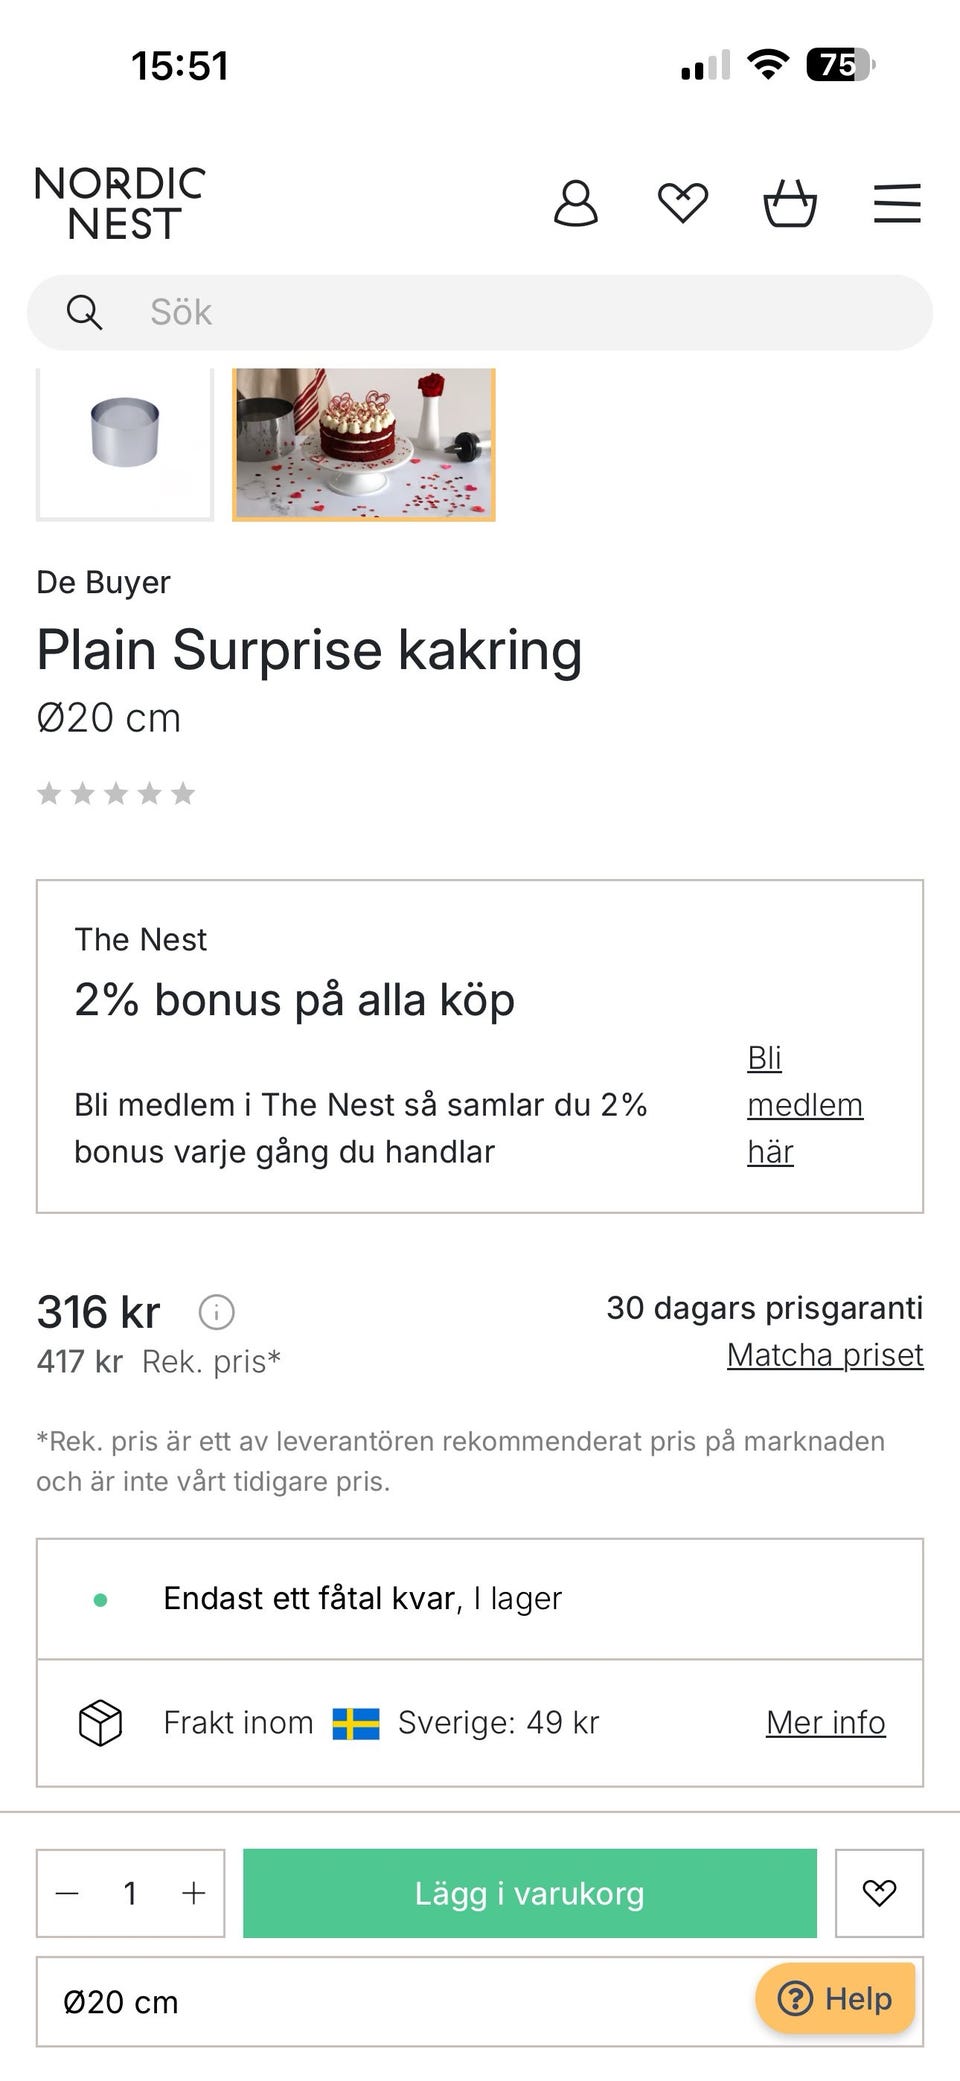Open 'Mer info' about shipping
Viewport: 960px width, 2081px height.
[x=825, y=1723]
